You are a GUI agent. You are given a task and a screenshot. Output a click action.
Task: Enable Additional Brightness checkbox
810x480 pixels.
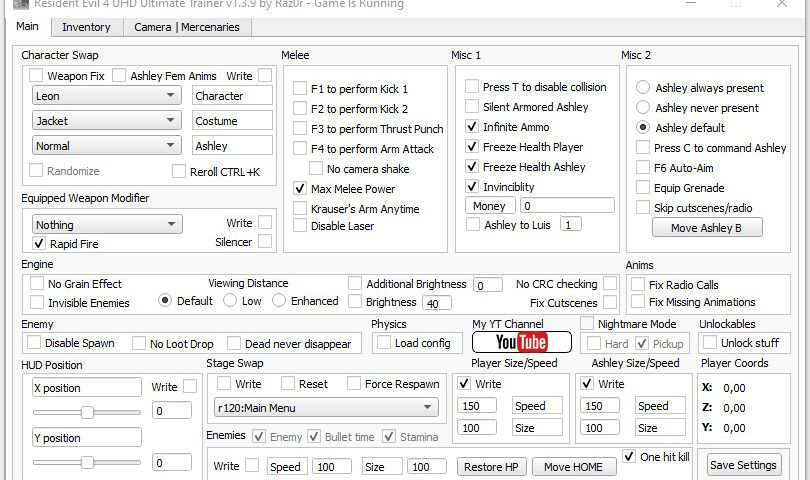pos(355,283)
